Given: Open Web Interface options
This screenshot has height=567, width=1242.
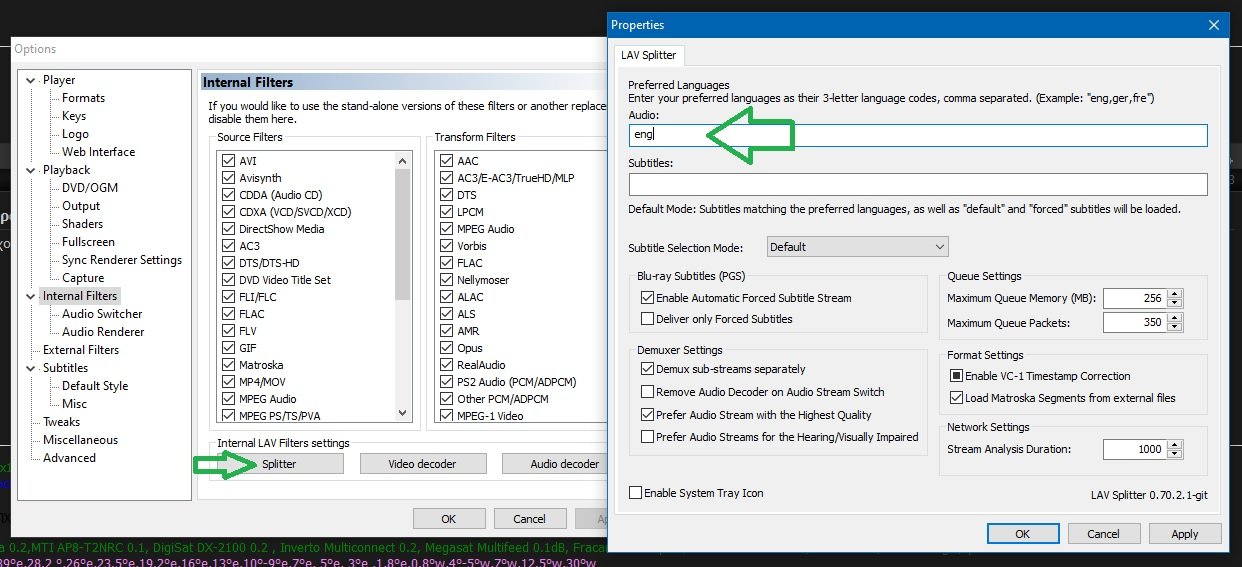Looking at the screenshot, I should 98,152.
